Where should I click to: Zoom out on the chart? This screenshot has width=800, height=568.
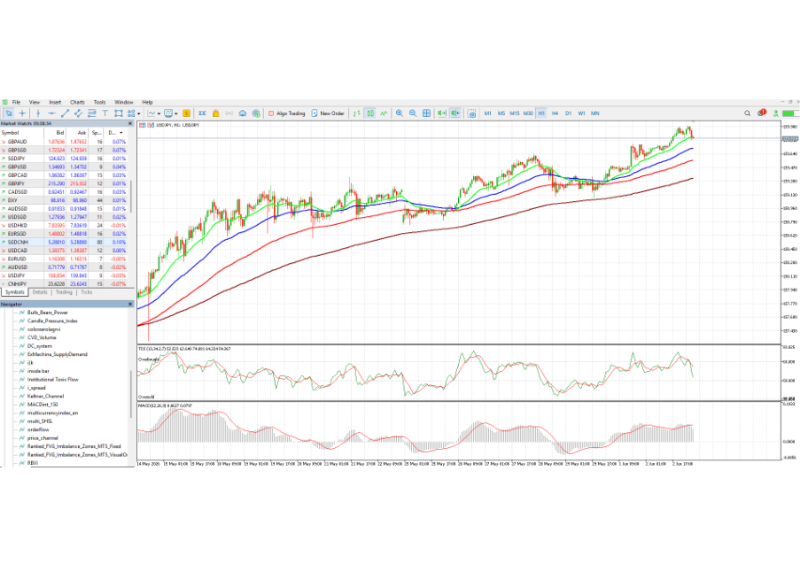pyautogui.click(x=413, y=113)
